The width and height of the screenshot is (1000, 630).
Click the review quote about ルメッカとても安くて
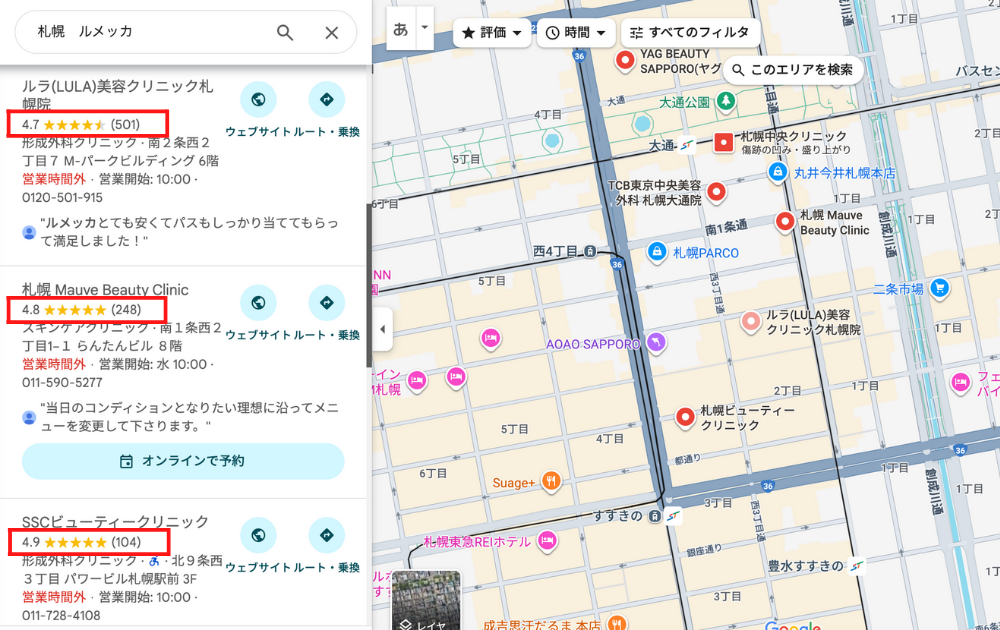[189, 231]
